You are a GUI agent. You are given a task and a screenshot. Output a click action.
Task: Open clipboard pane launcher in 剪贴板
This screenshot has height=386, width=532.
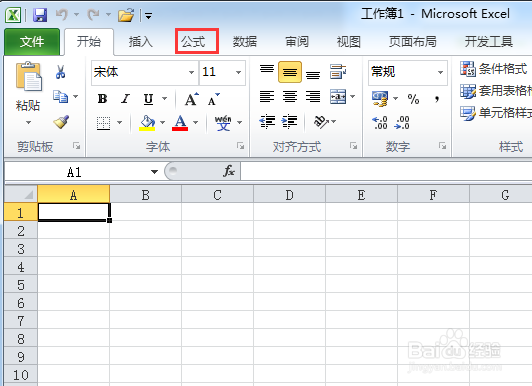coord(77,146)
